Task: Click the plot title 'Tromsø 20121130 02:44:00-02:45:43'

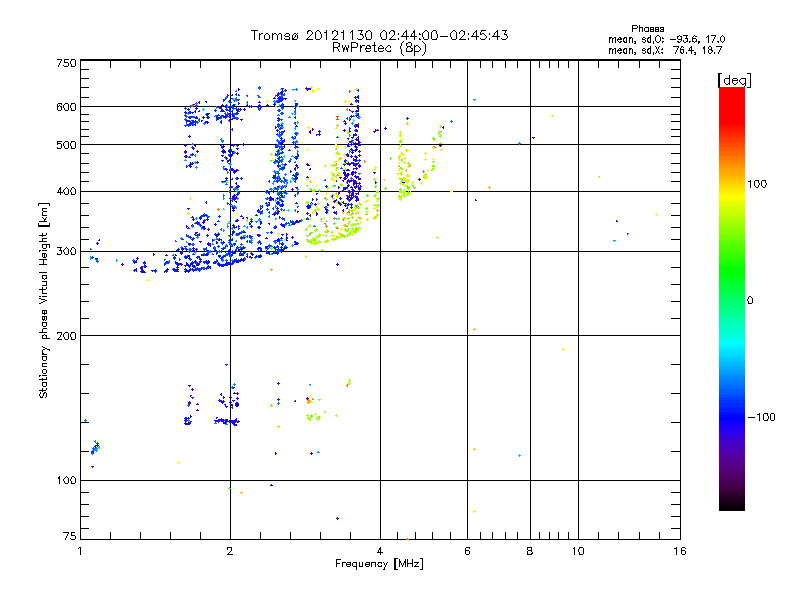Action: pyautogui.click(x=379, y=35)
